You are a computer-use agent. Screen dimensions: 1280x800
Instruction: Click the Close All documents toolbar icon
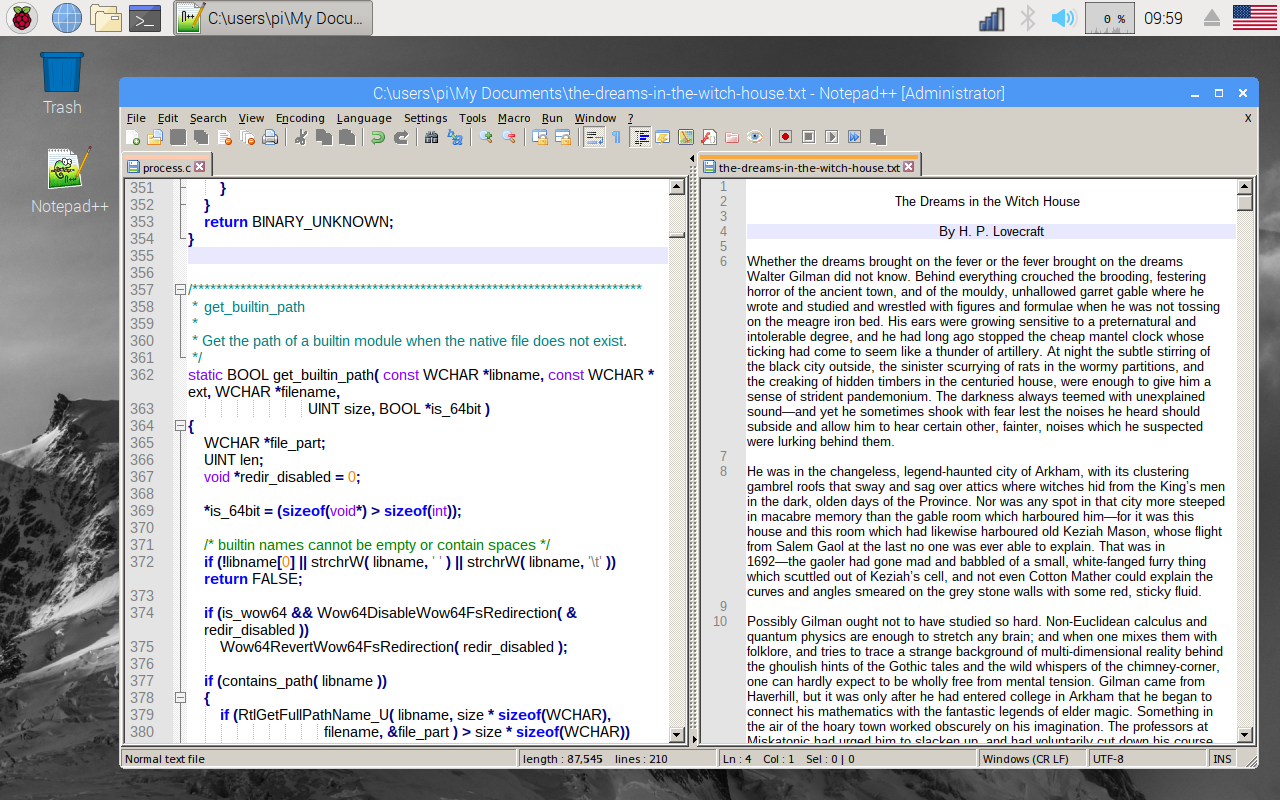coord(247,137)
